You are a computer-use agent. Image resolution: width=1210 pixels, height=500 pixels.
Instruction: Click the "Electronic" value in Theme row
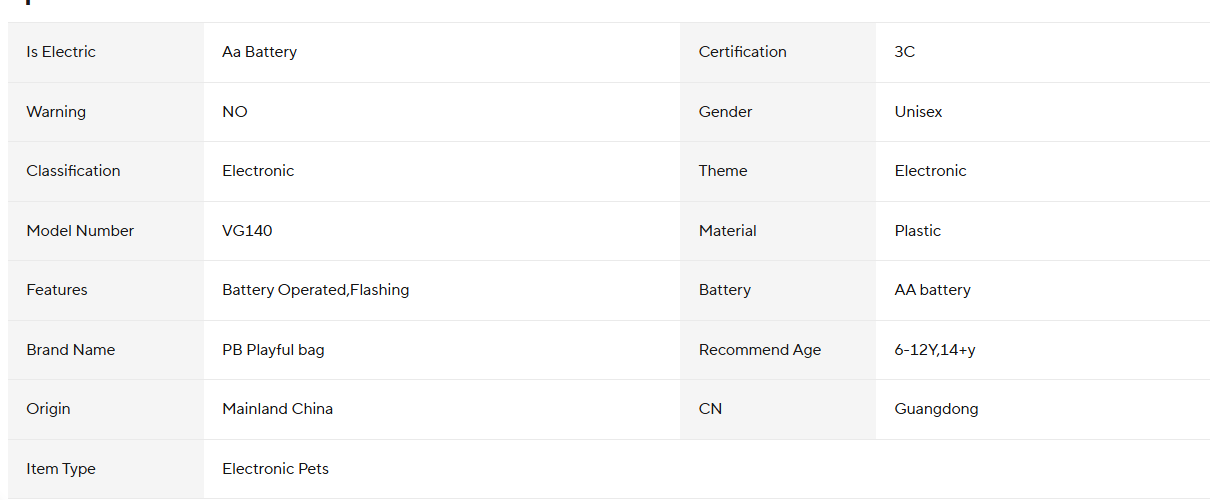click(x=930, y=171)
